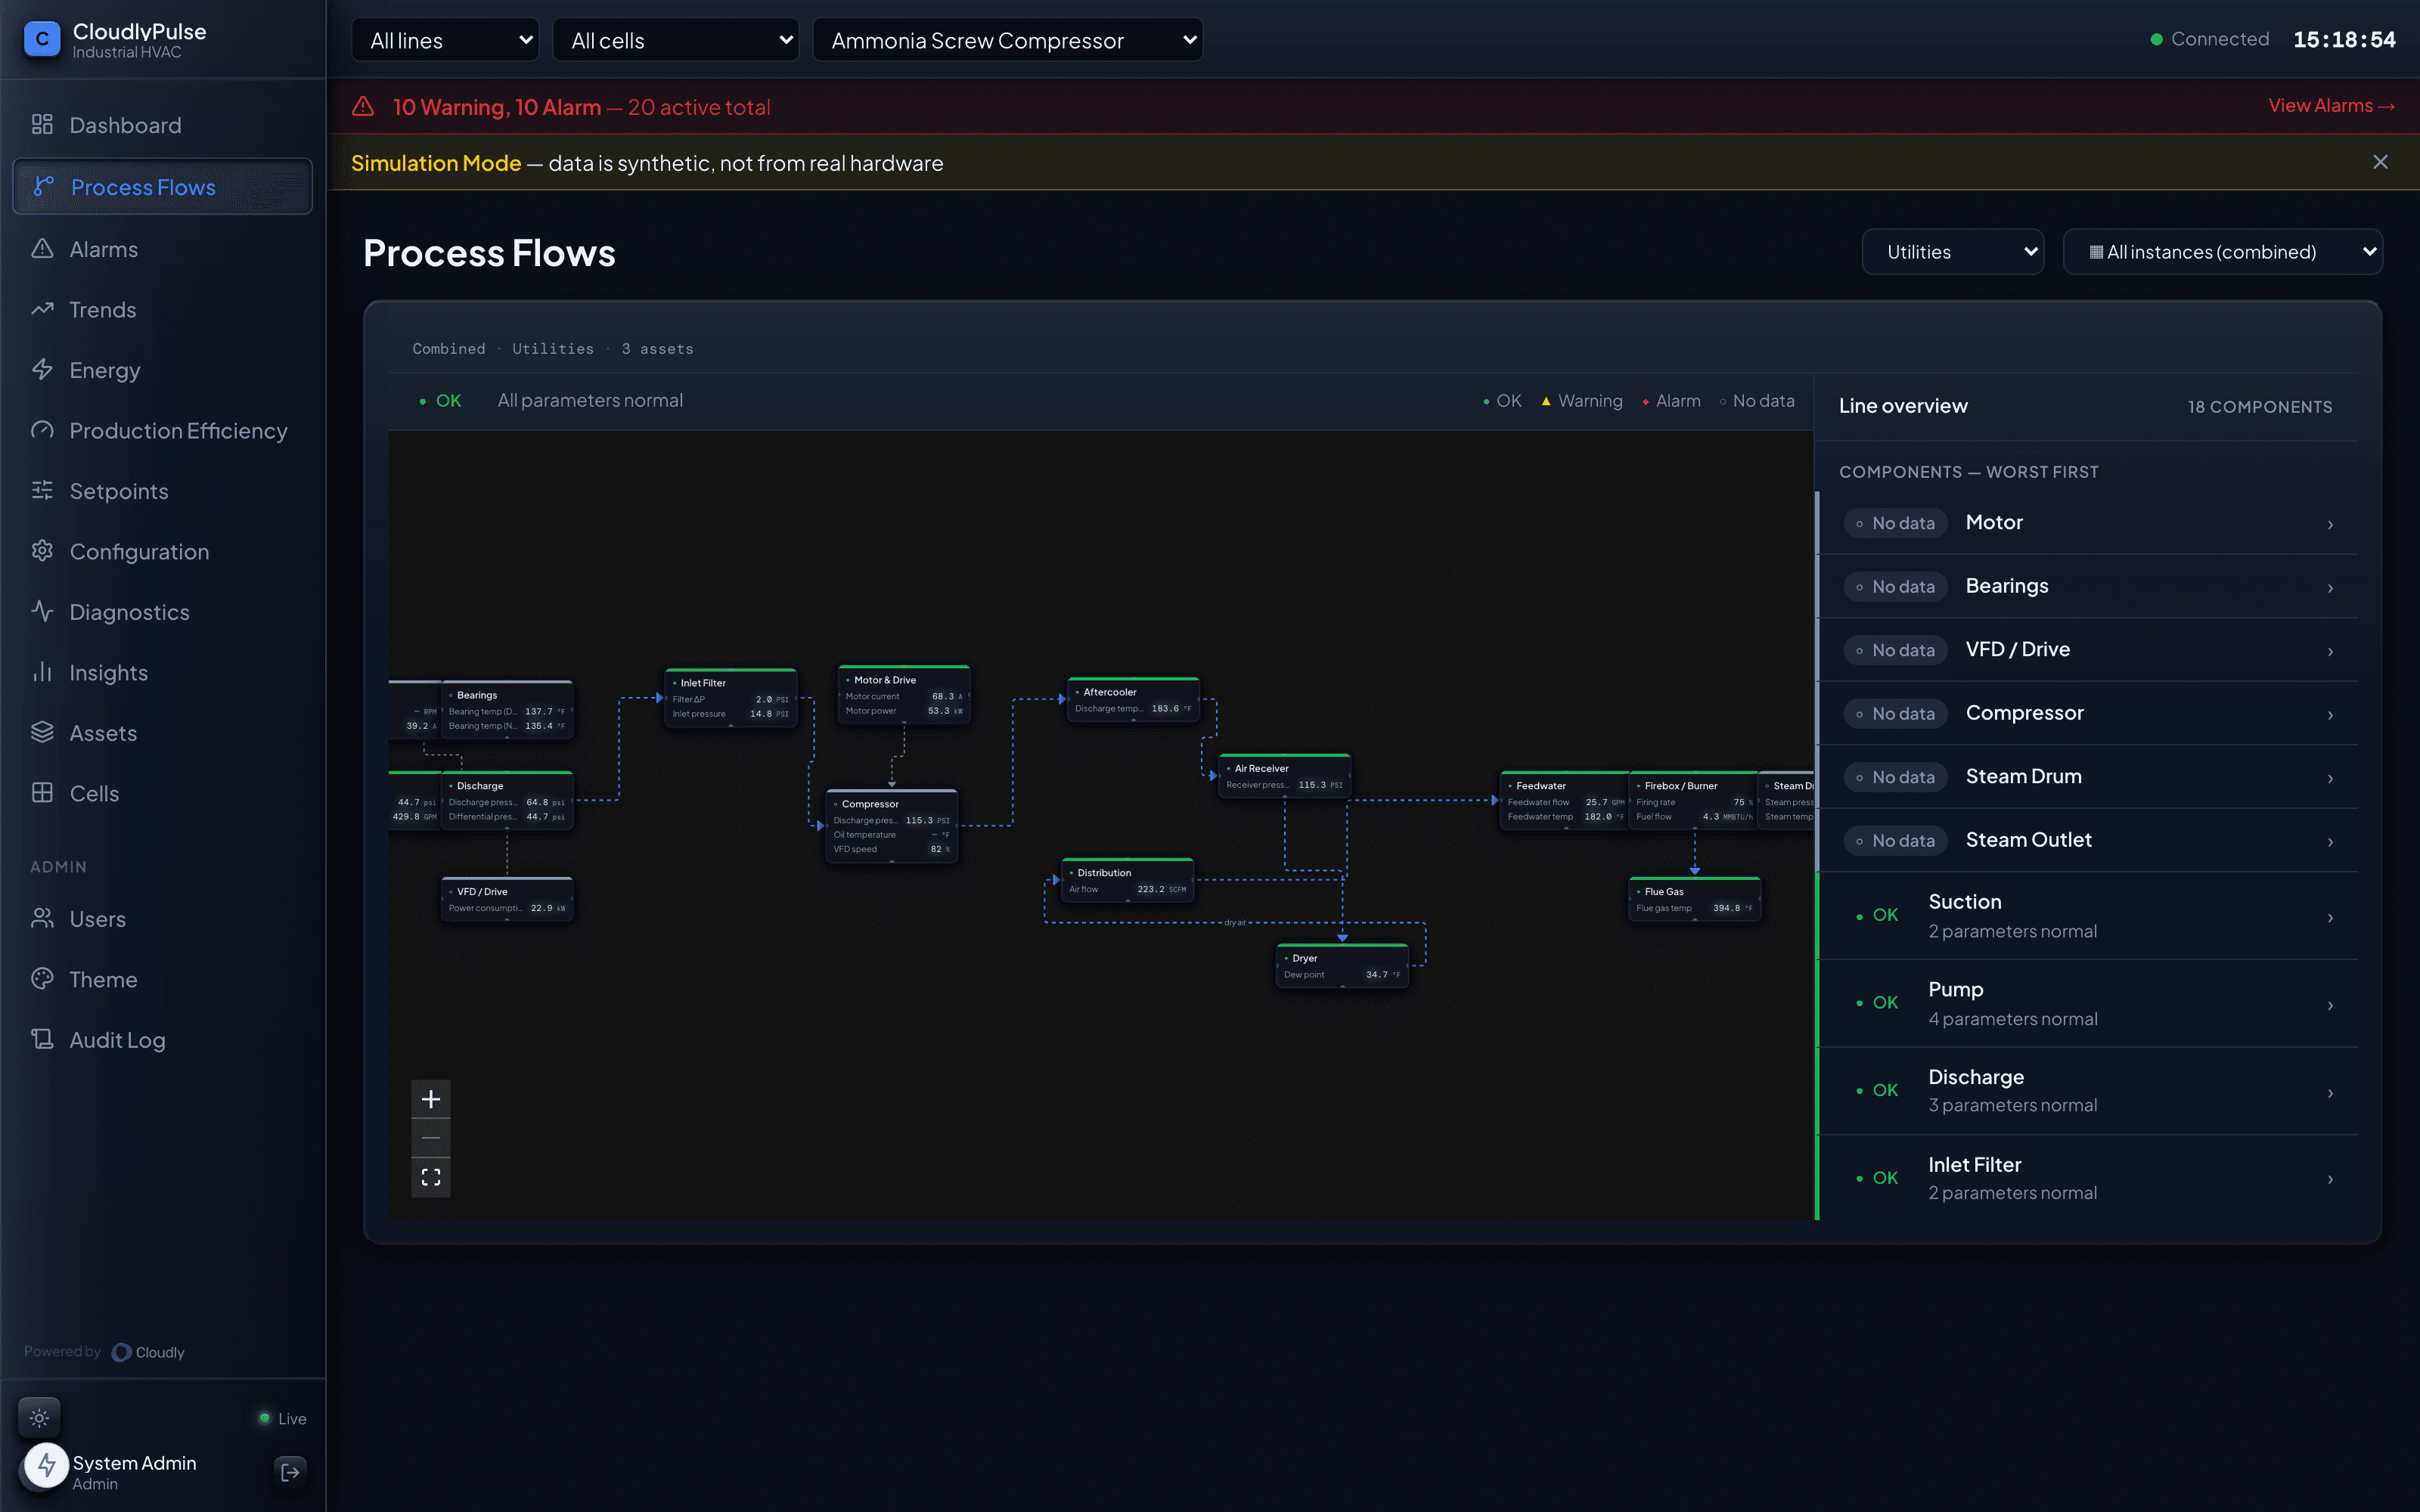Screen dimensions: 2420x1512
Task: Click the alarm warning triangle icon
Action: tap(363, 106)
